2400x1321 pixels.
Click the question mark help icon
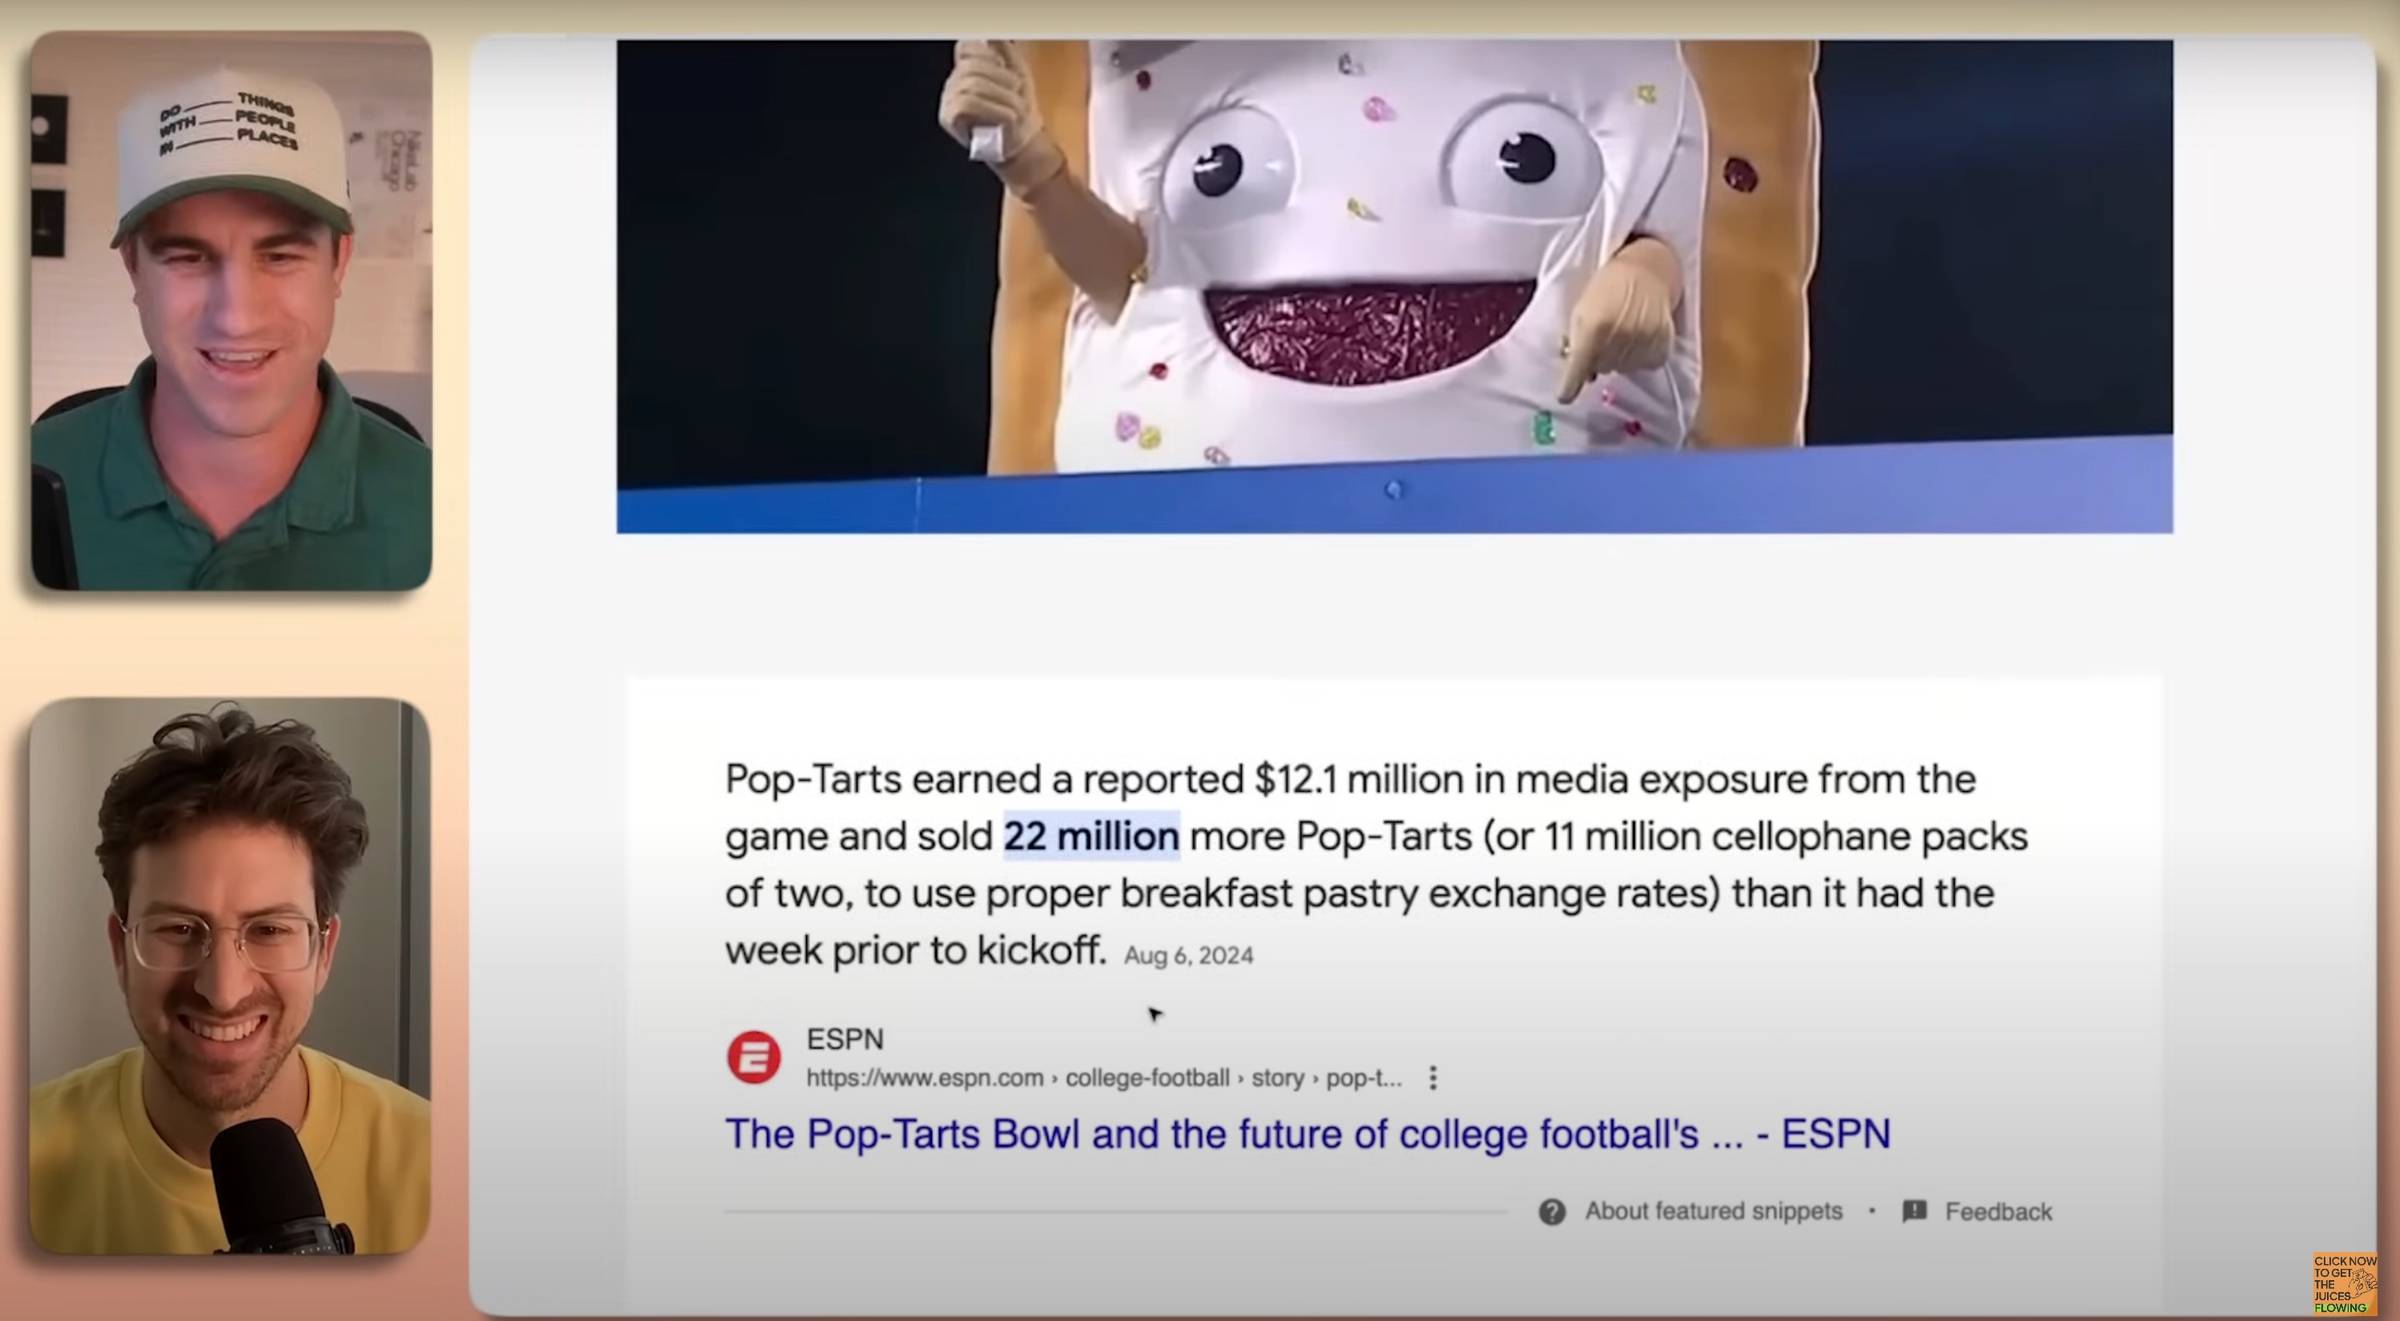tap(1552, 1212)
